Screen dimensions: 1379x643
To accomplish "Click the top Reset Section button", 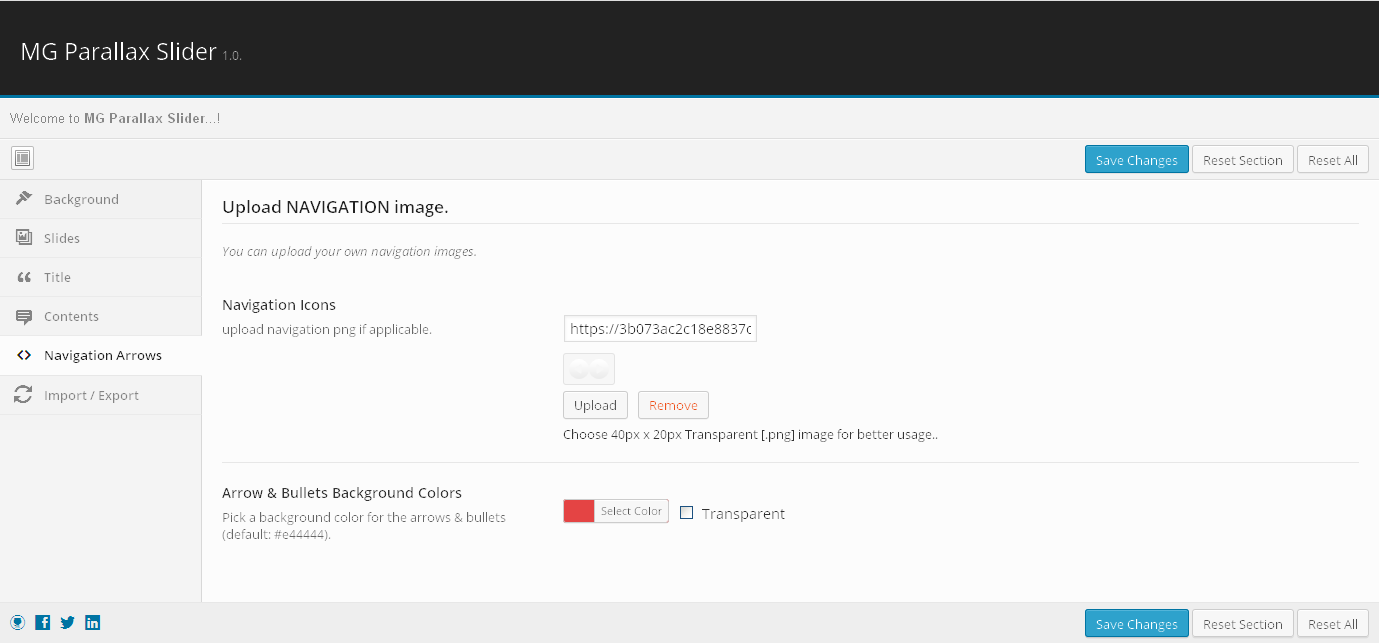I will [x=1242, y=160].
